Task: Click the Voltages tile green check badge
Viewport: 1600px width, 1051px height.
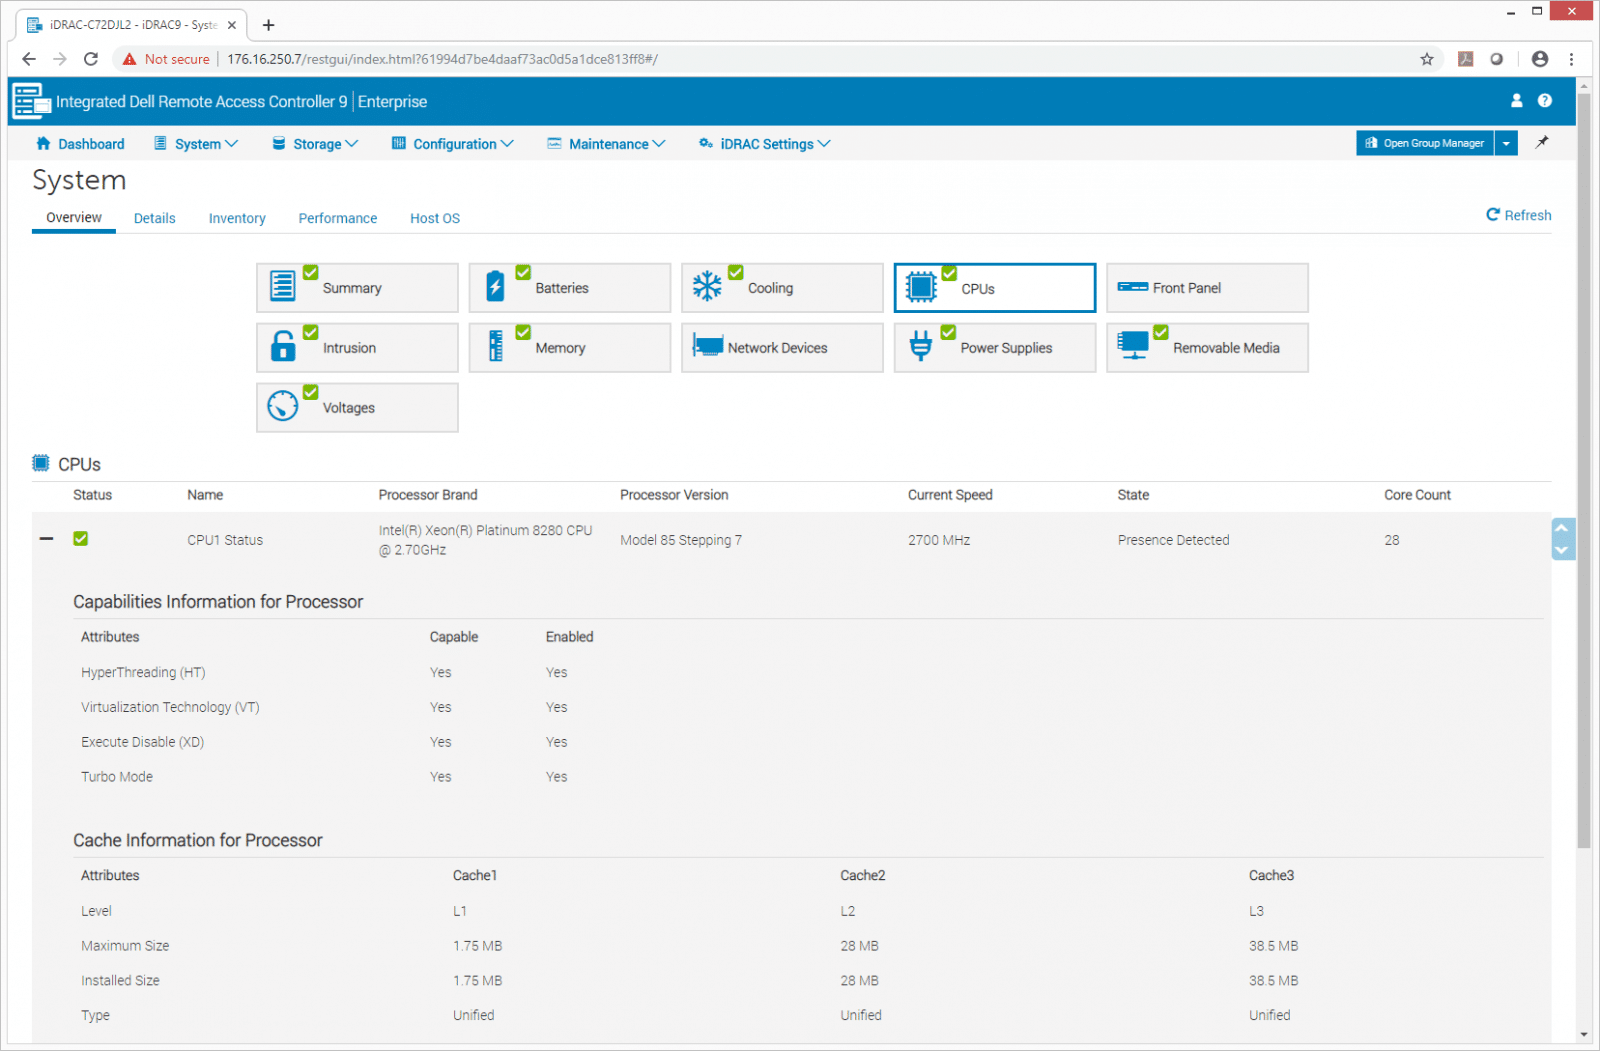Action: (x=311, y=392)
